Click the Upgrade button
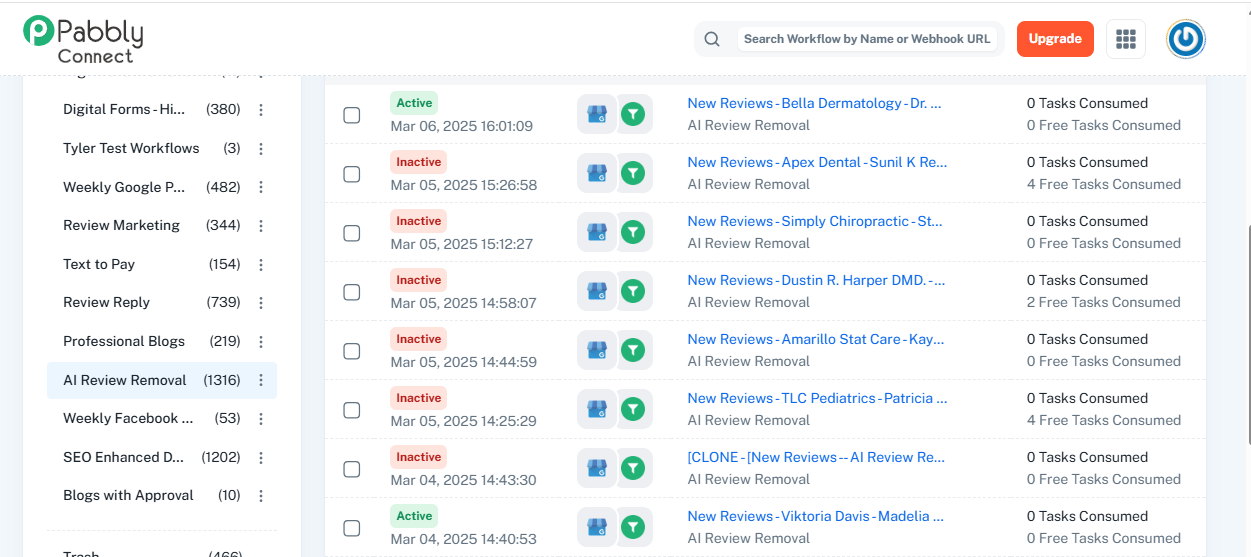Image resolution: width=1251 pixels, height=557 pixels. [x=1055, y=39]
